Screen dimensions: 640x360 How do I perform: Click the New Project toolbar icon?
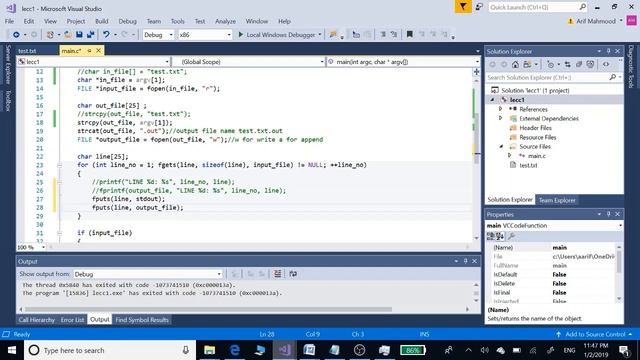50,35
